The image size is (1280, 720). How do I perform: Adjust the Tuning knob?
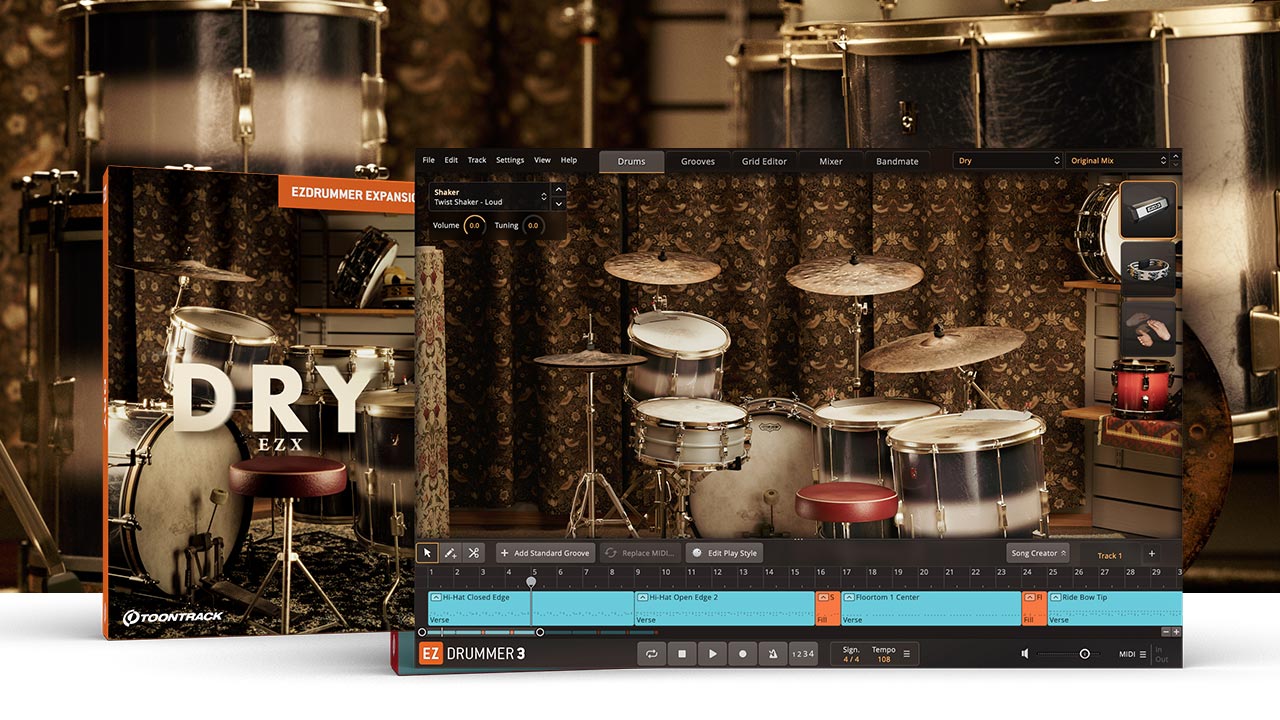click(x=533, y=226)
